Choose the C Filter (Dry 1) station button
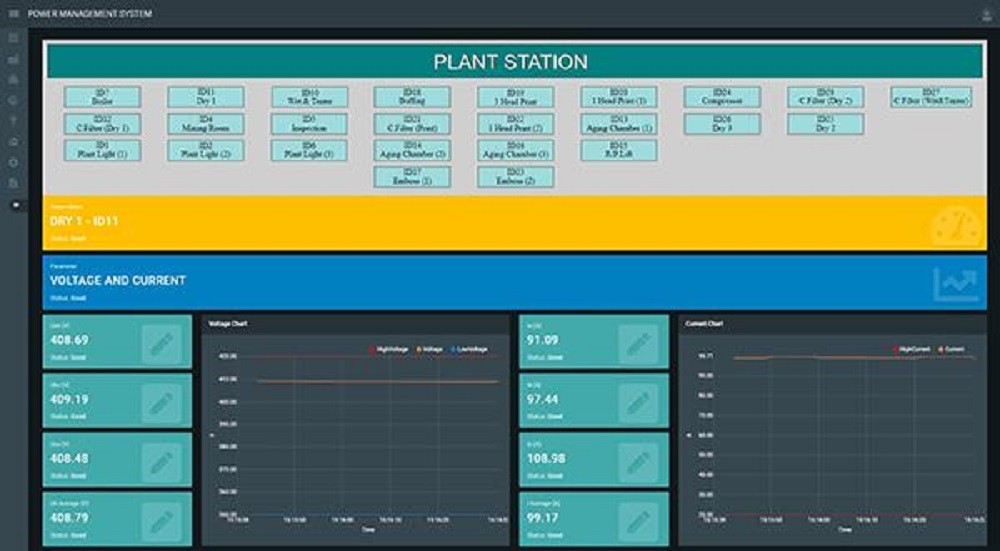This screenshot has height=551, width=1000. tap(102, 124)
